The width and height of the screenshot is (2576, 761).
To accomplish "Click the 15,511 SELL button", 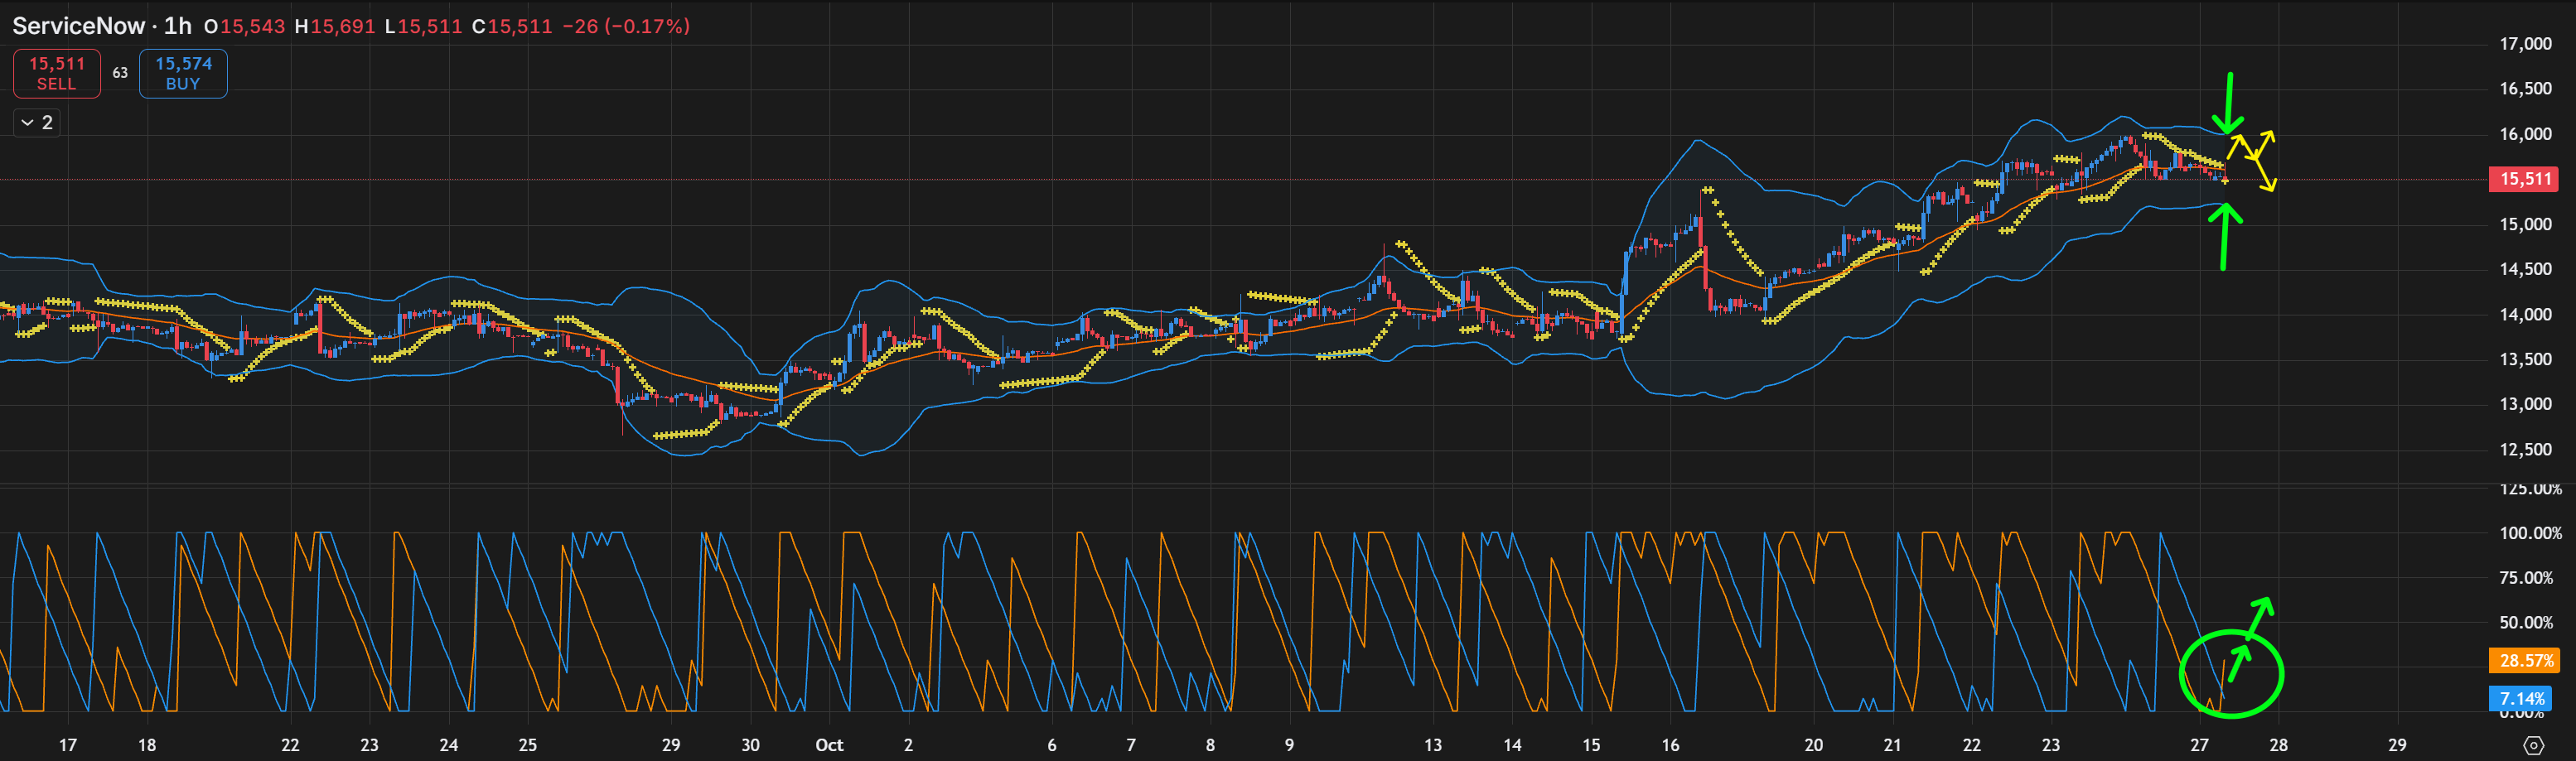I will (x=57, y=73).
